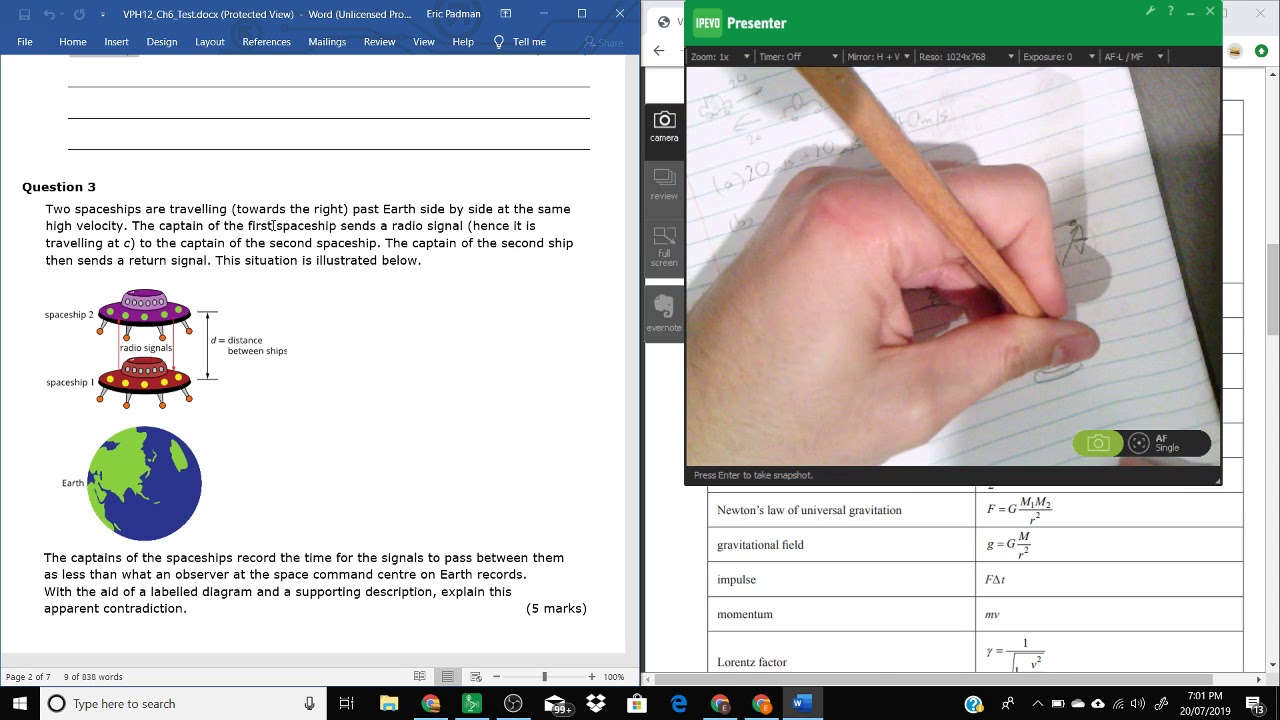Click the volume icon in system tray
The height and width of the screenshot is (720, 1280).
pyautogui.click(x=1138, y=704)
